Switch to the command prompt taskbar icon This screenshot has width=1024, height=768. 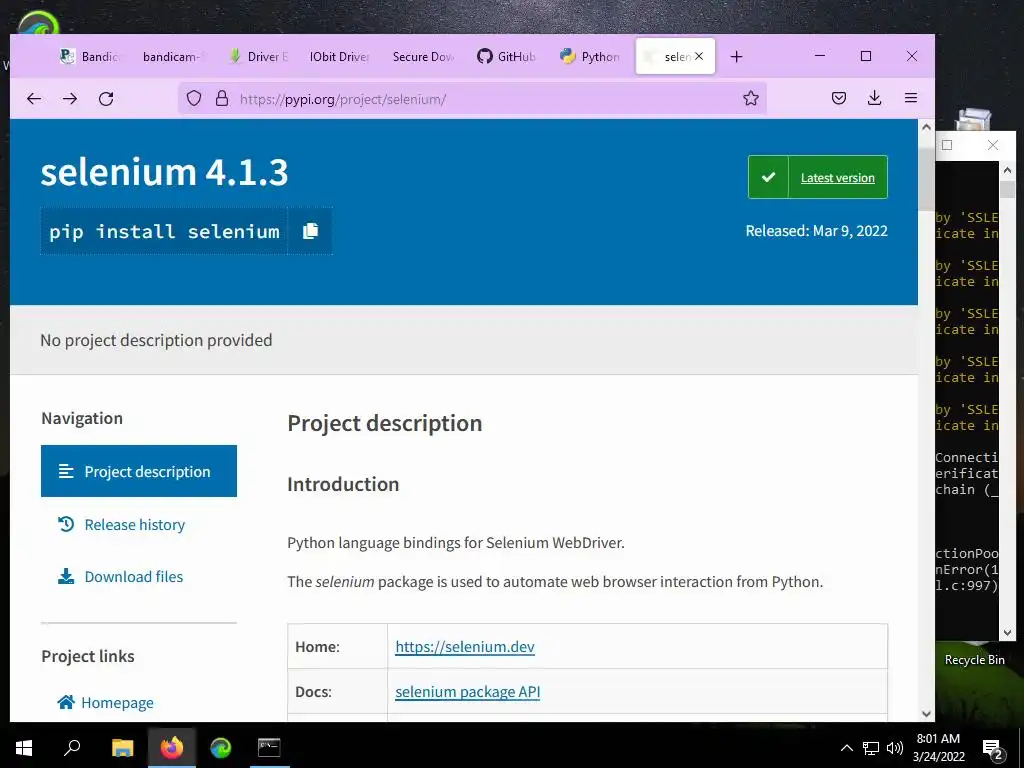coord(268,747)
